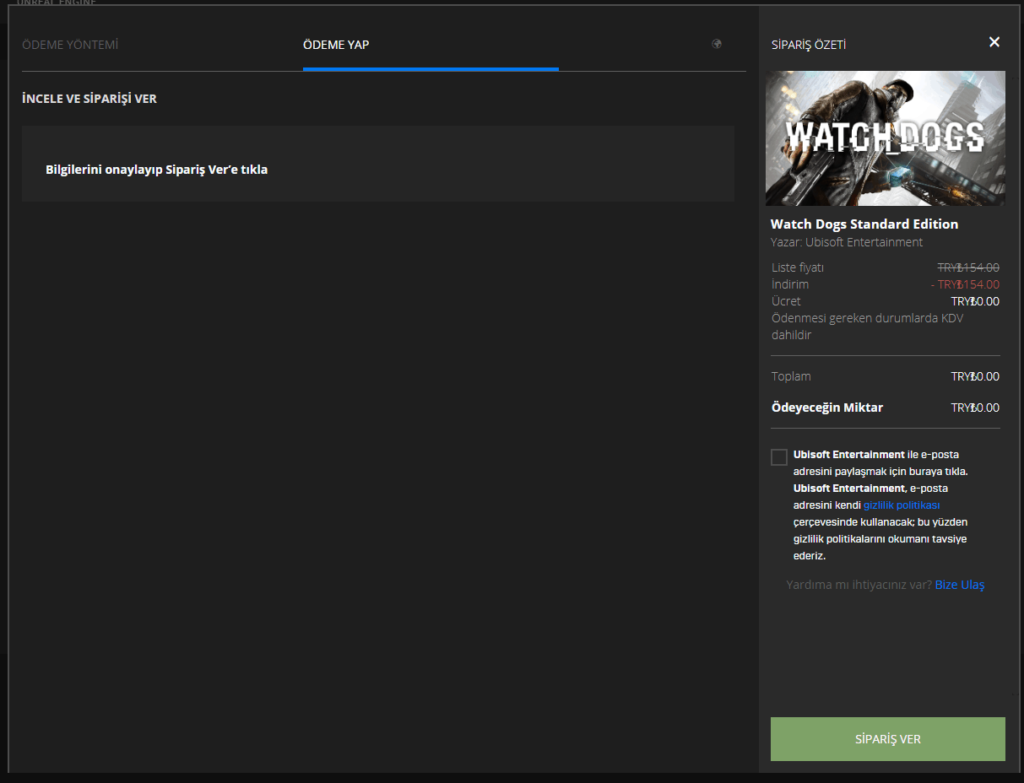Click the Watch Dogs cover thumbnail
This screenshot has height=783, width=1024.
click(x=885, y=138)
